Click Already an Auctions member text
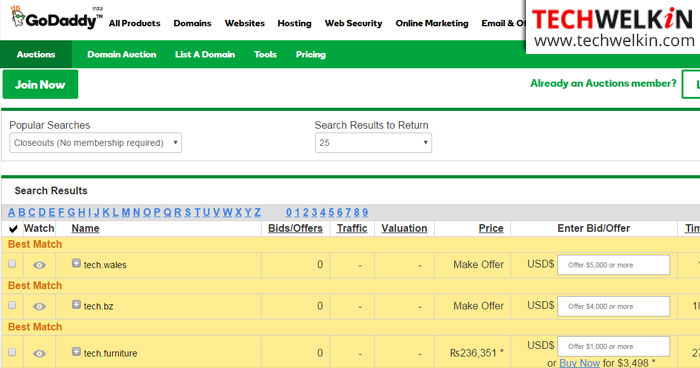The width and height of the screenshot is (700, 368). pos(603,84)
